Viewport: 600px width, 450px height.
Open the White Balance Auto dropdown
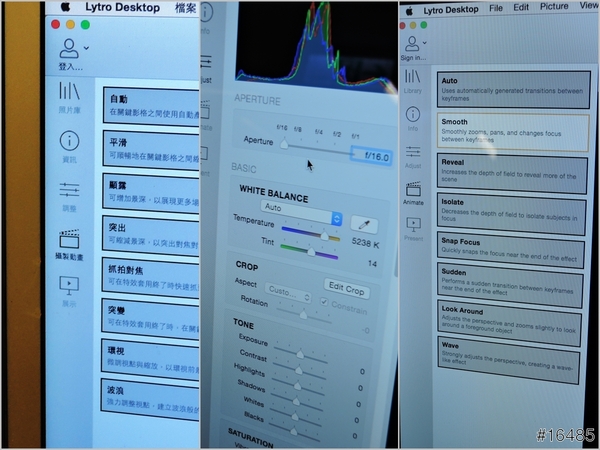click(301, 213)
